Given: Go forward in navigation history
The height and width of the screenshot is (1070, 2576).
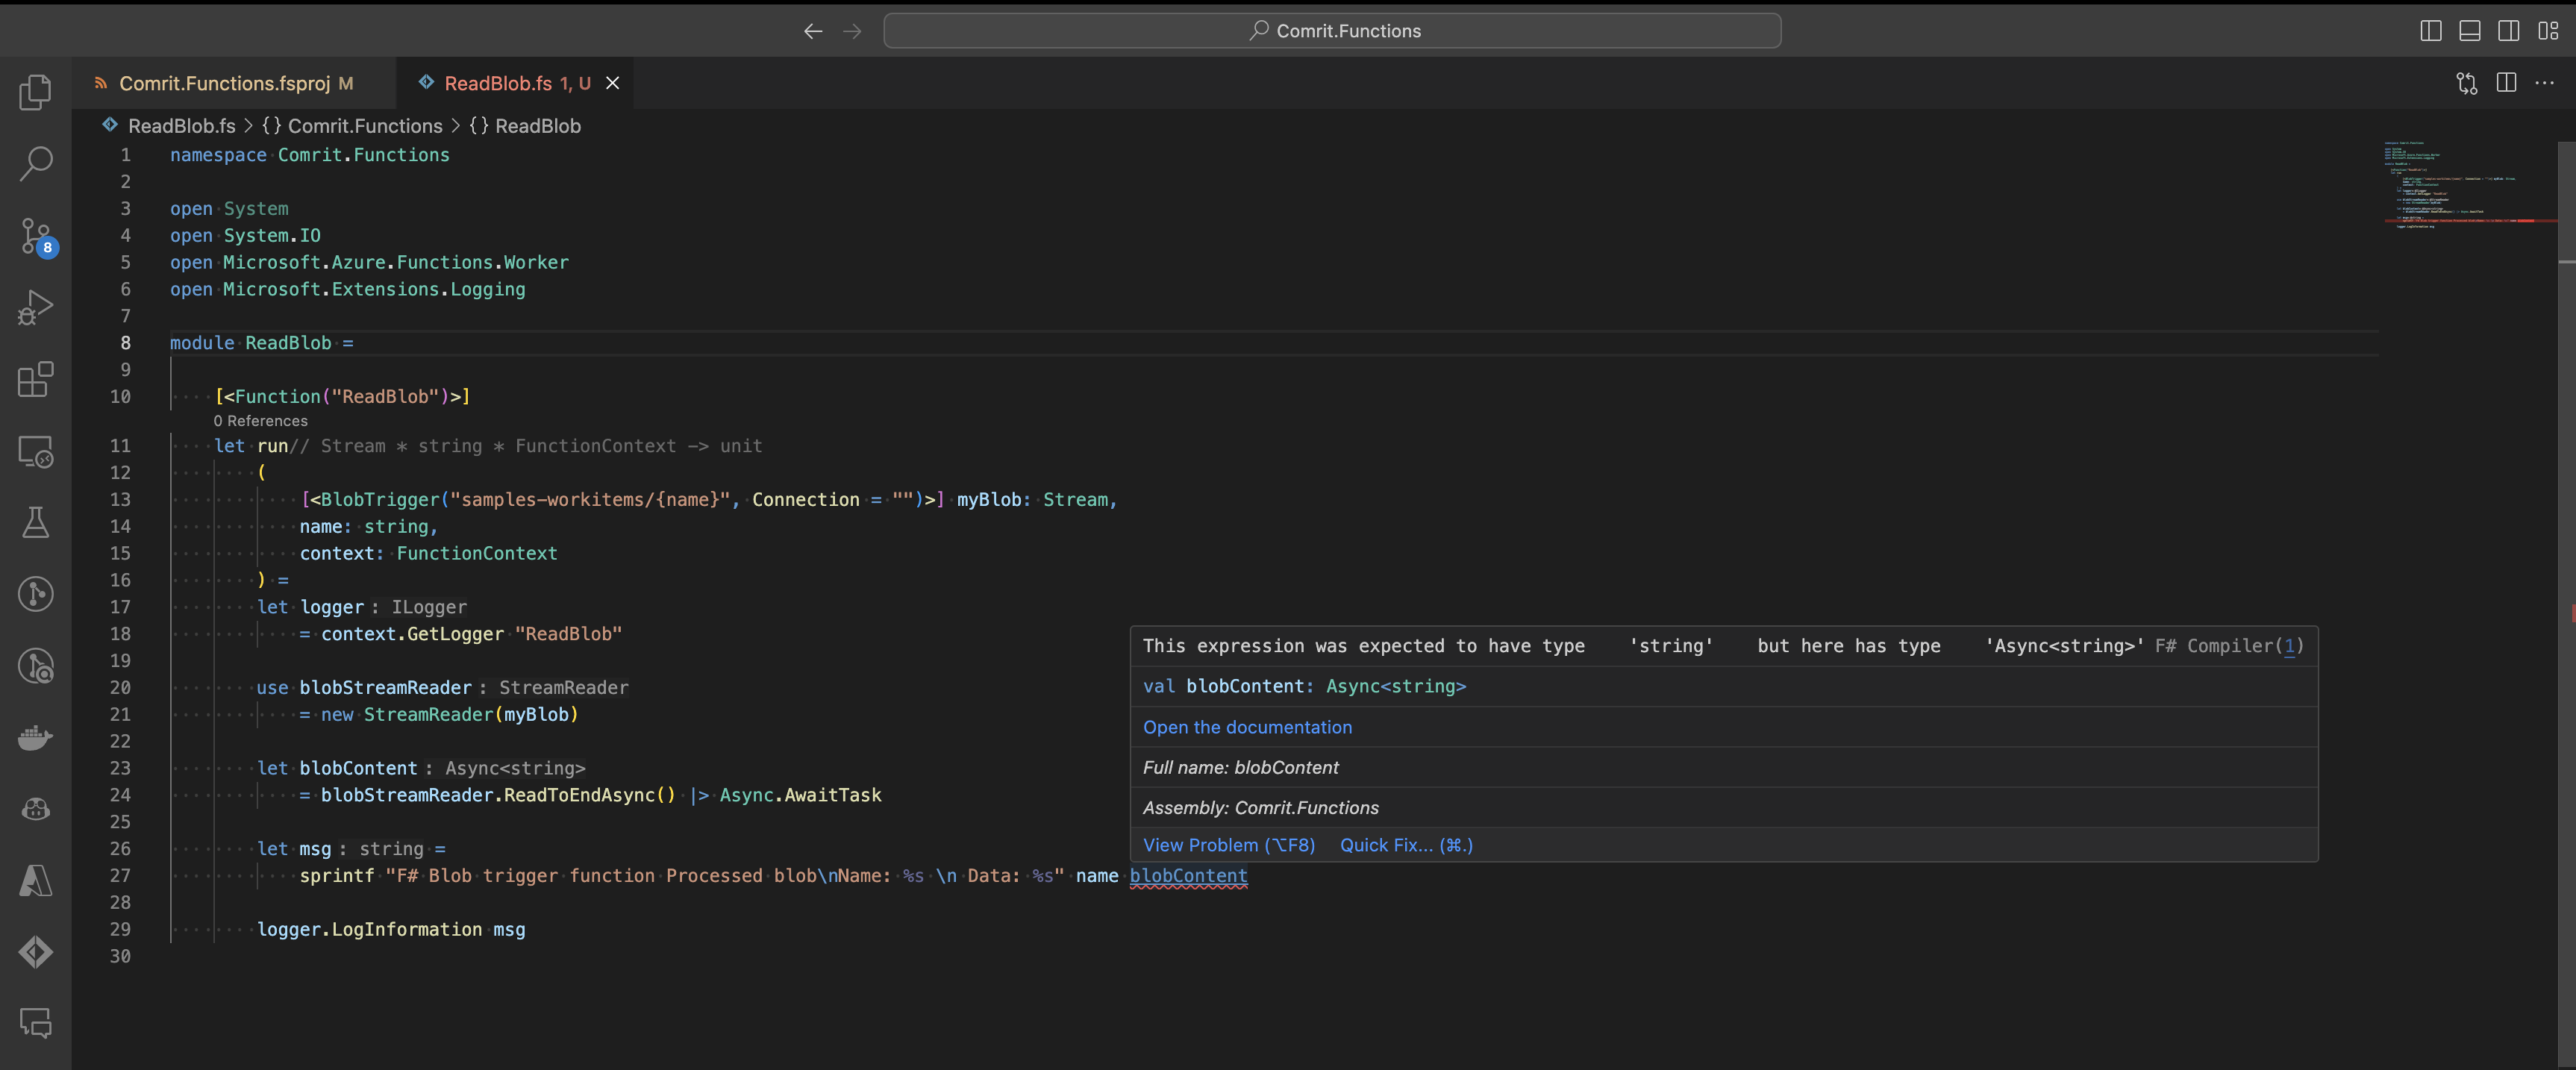Looking at the screenshot, I should click(x=852, y=31).
